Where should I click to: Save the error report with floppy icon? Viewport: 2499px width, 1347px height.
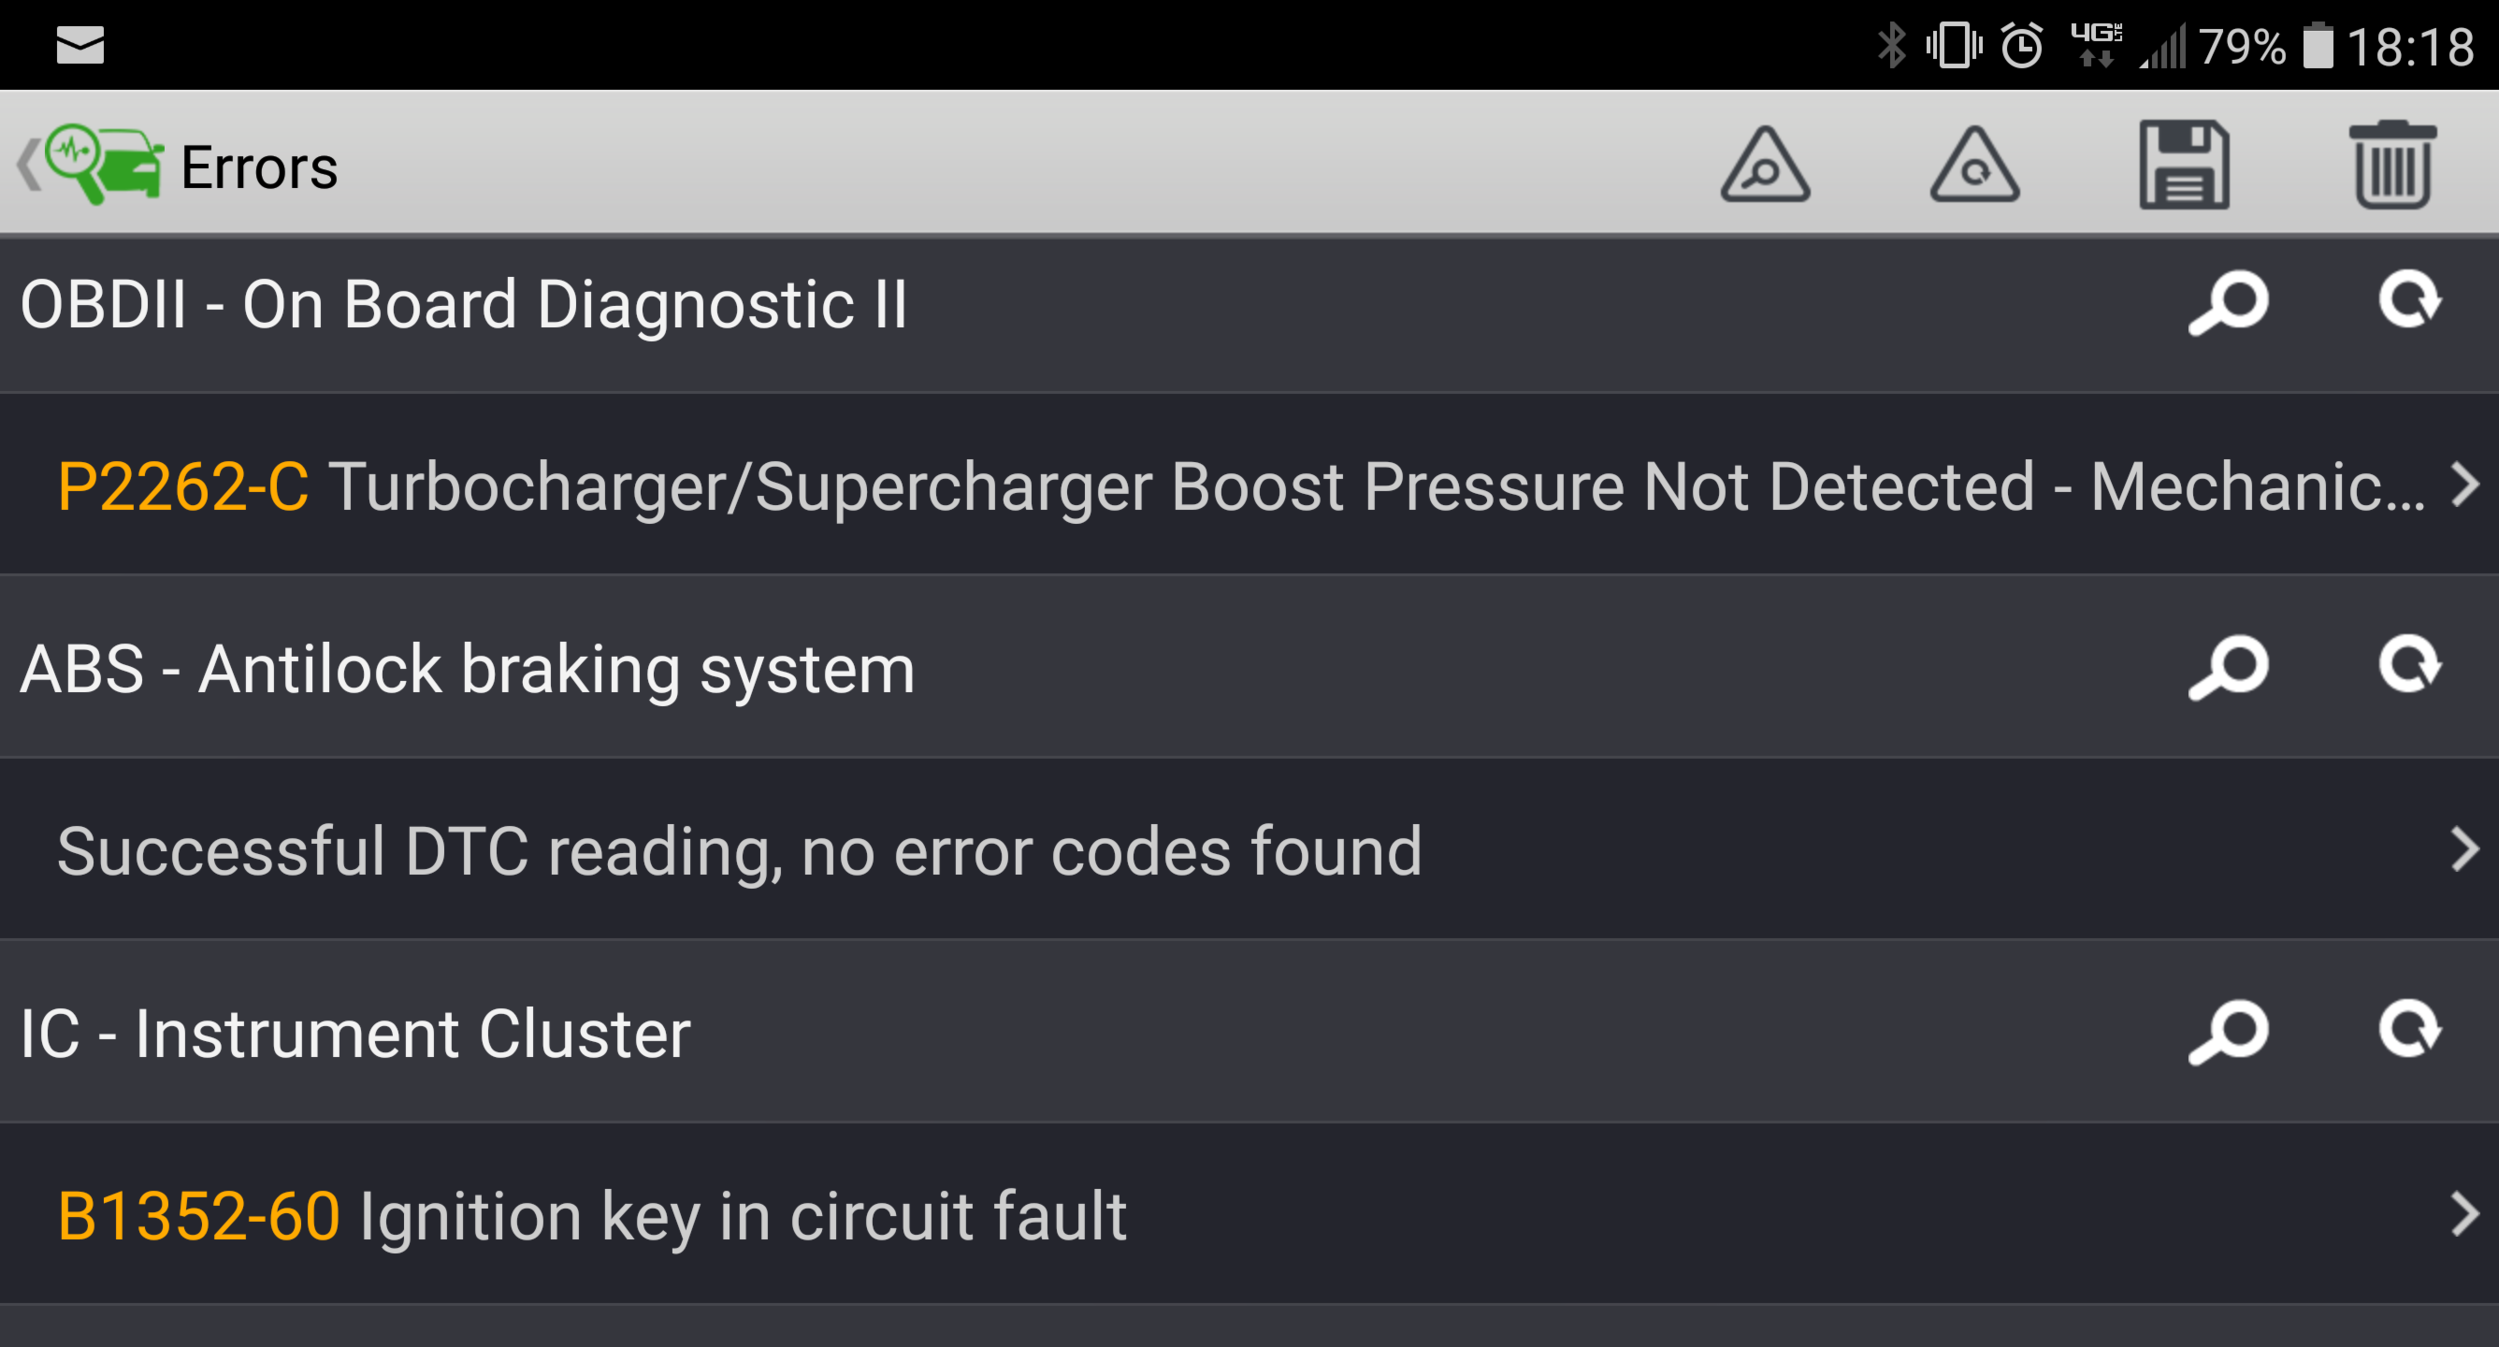pos(2184,165)
